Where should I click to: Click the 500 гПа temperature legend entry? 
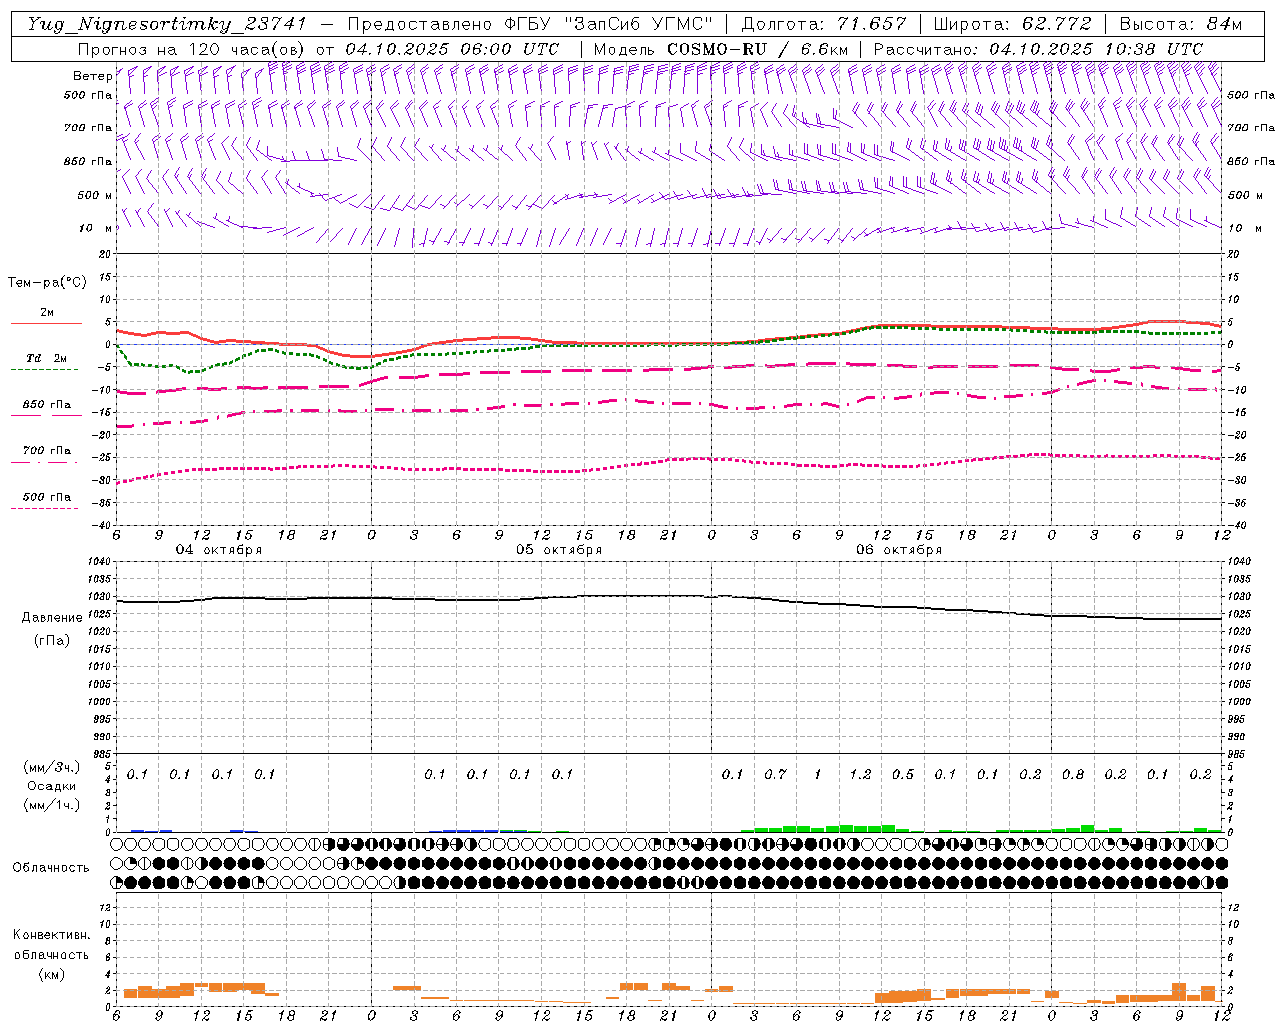[x=47, y=497]
